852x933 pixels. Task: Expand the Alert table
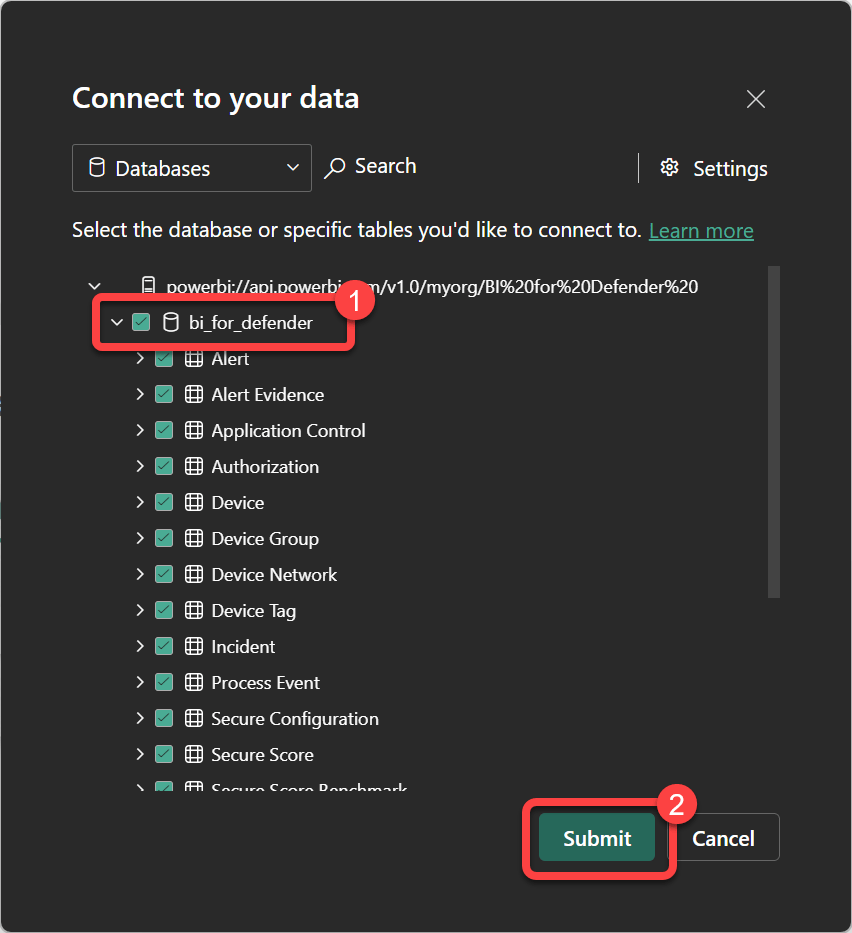point(140,358)
